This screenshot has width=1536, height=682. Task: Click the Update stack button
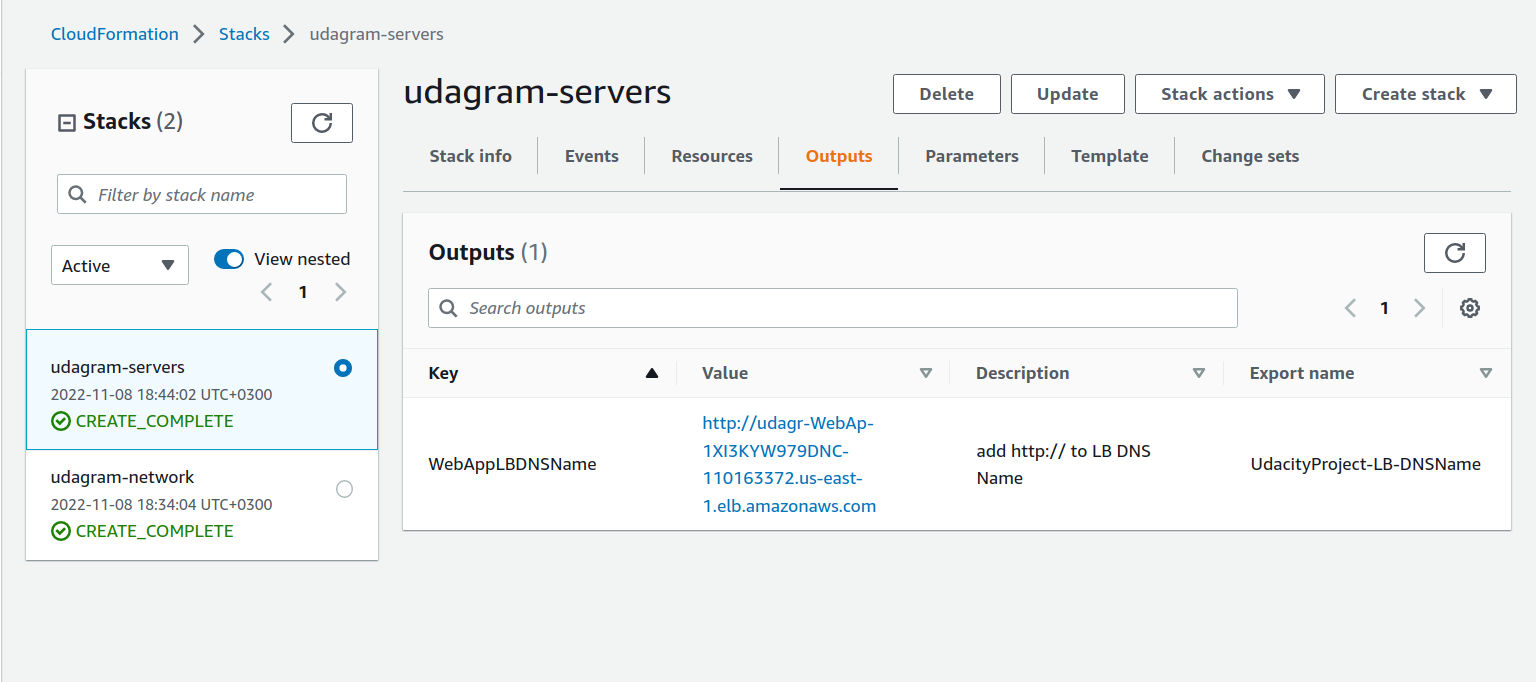point(1068,94)
